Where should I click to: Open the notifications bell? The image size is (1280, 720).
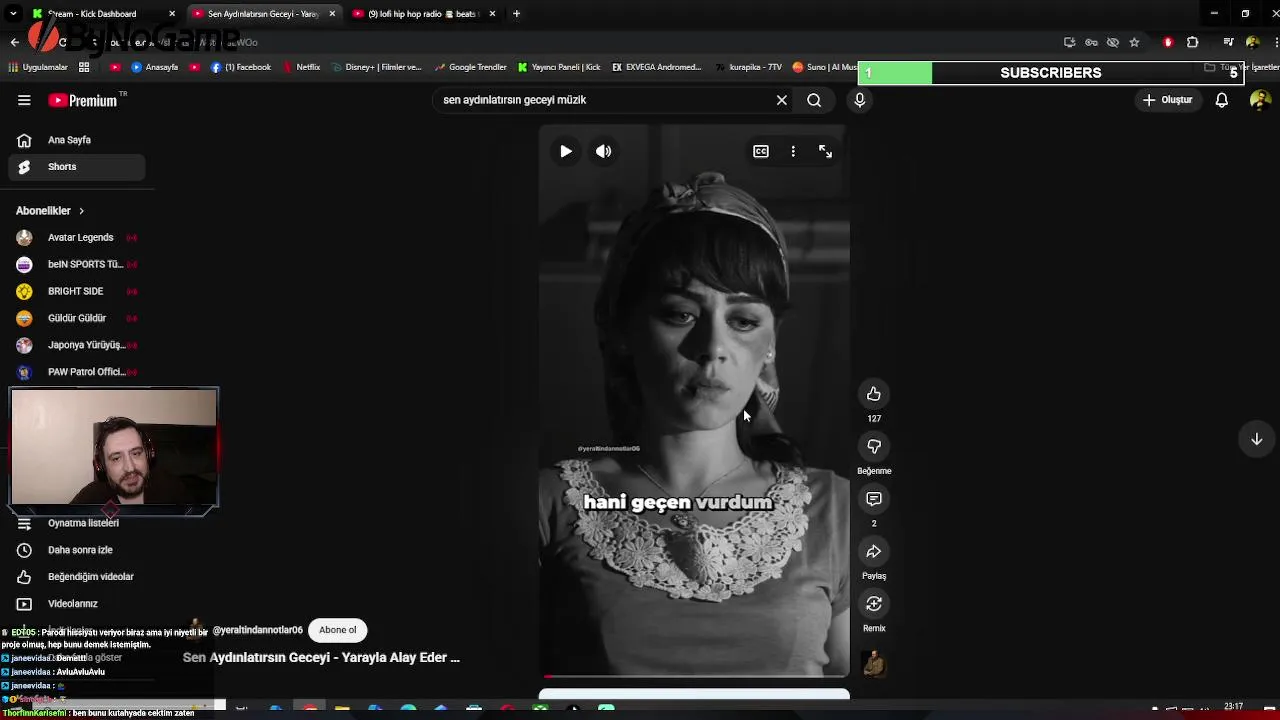coord(1221,100)
